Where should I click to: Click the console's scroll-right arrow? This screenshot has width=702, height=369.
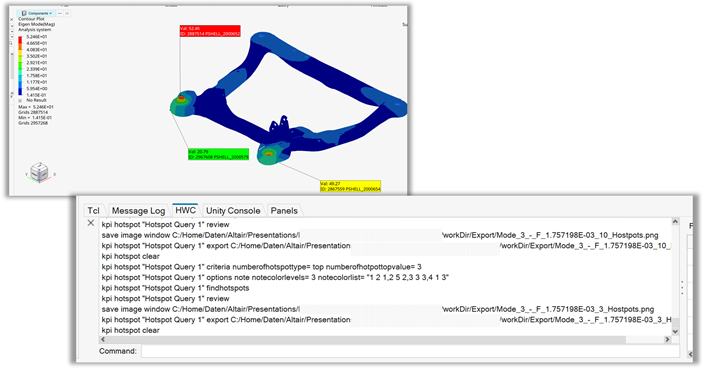click(x=667, y=339)
